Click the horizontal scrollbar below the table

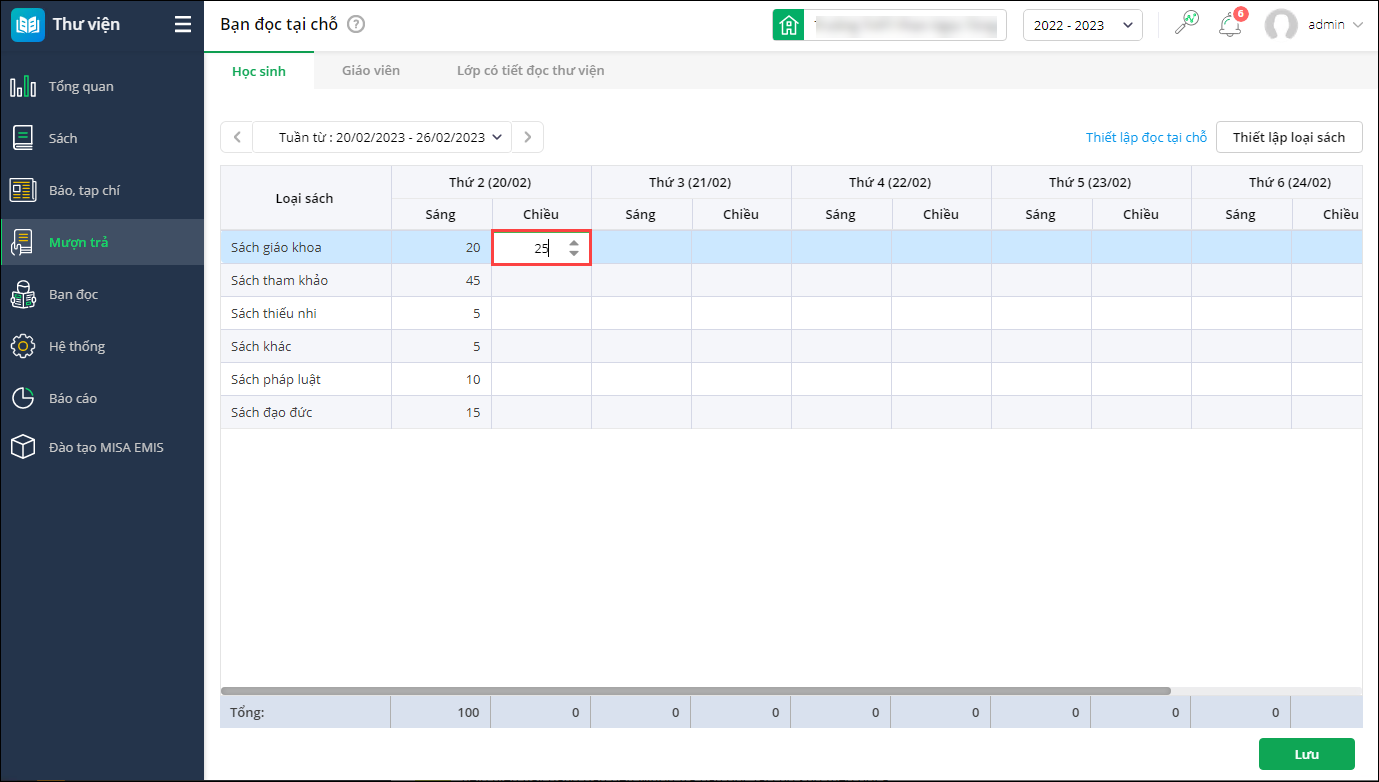tap(696, 691)
